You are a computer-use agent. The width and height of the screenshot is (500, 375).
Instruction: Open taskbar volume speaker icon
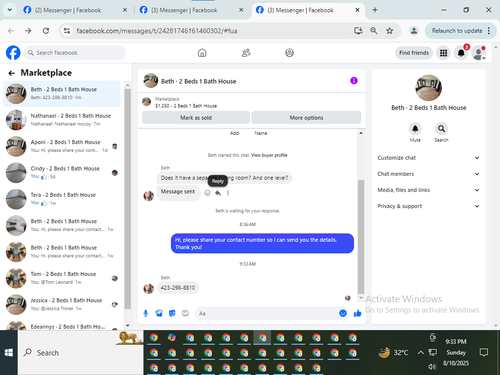tap(432, 367)
